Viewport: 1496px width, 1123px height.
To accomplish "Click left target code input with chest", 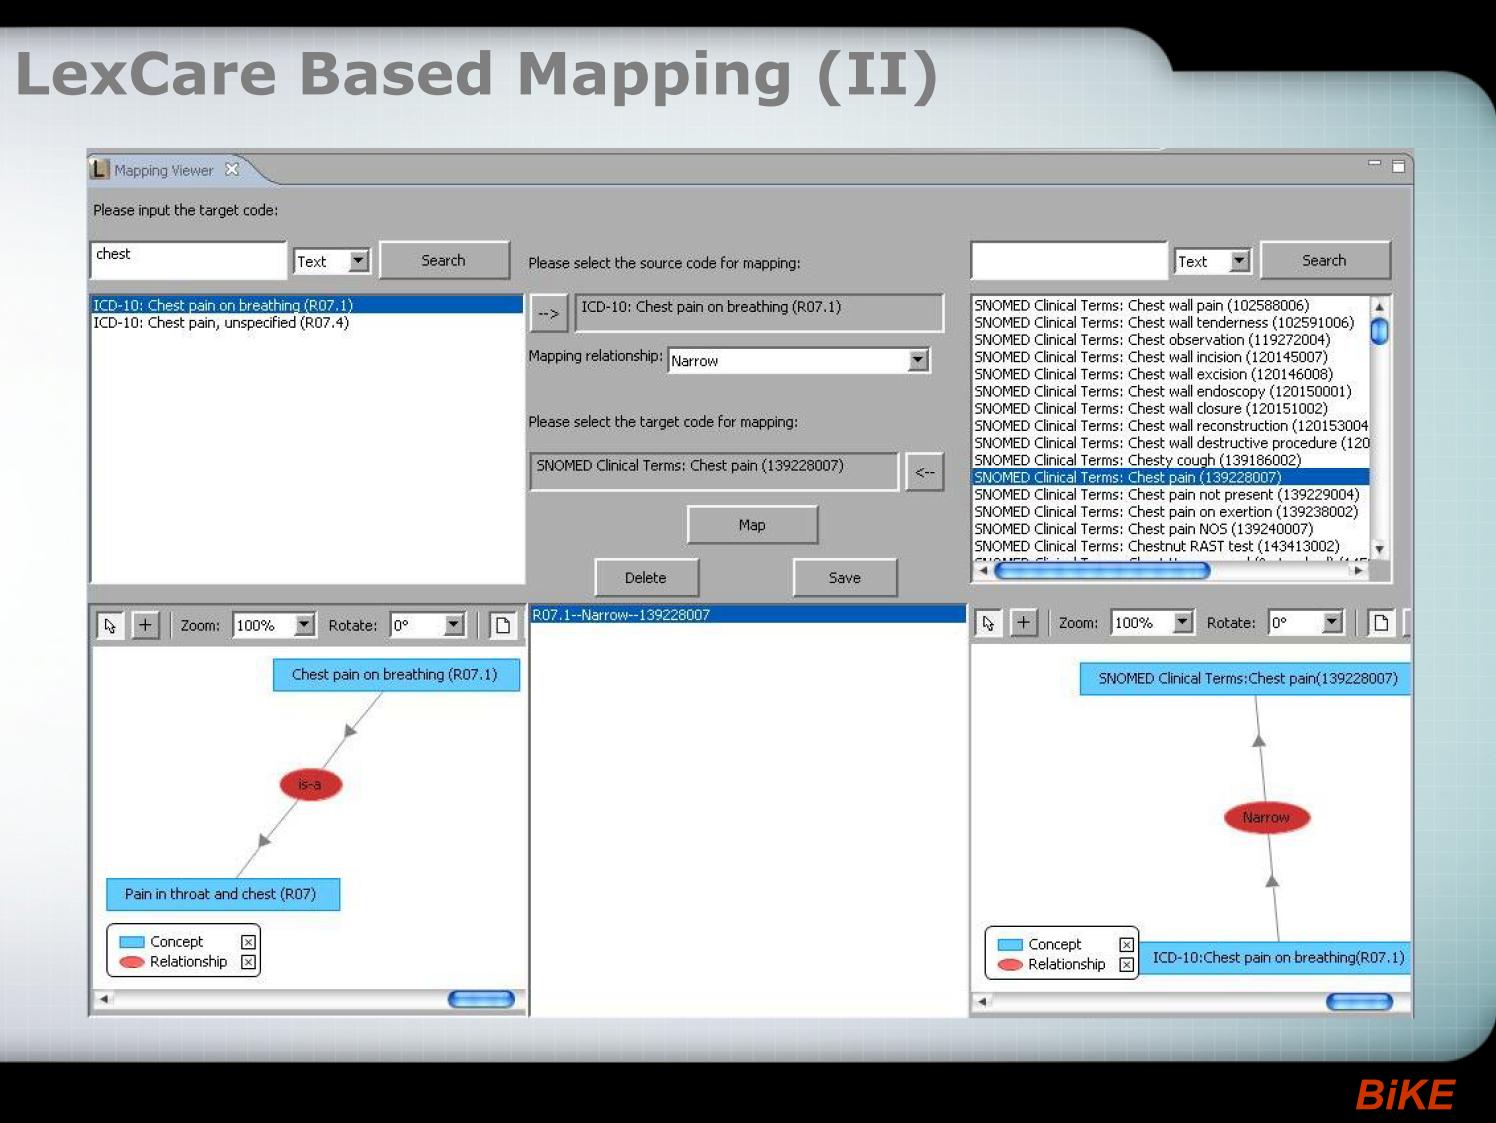I will coord(188,260).
